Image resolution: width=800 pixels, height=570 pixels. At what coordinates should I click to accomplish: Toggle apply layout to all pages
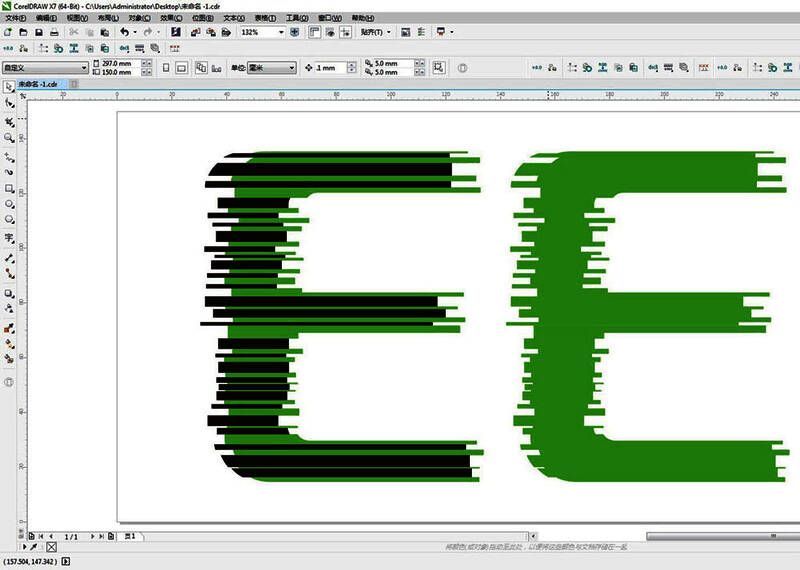pos(201,68)
